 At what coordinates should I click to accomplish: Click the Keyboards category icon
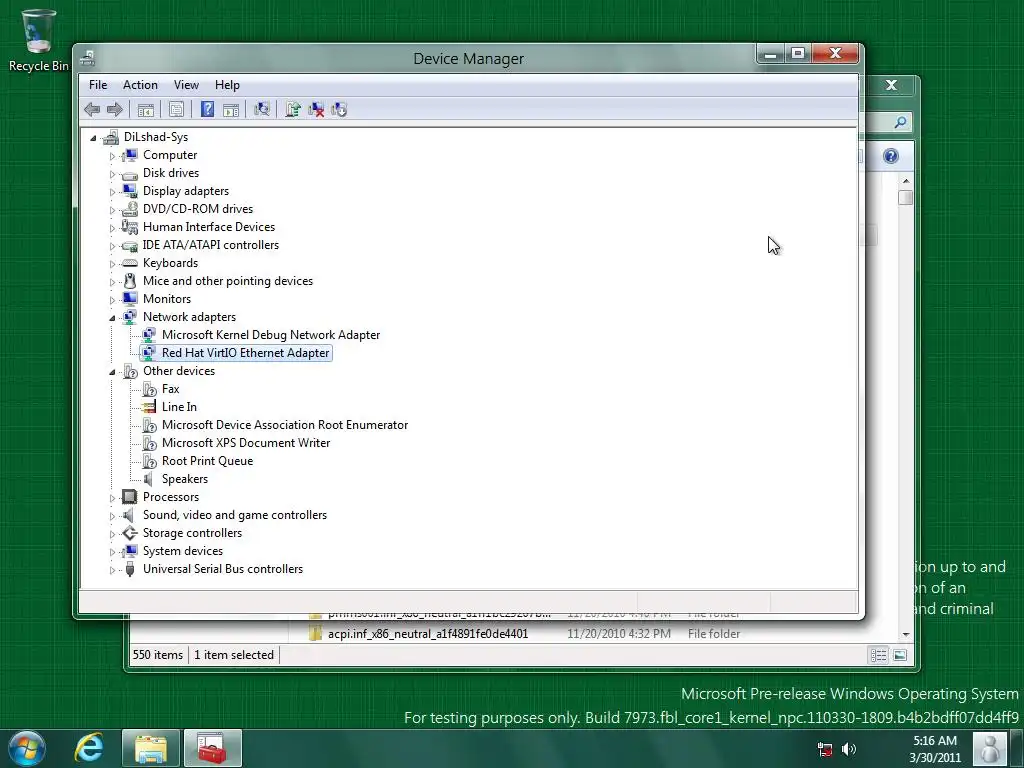click(130, 263)
